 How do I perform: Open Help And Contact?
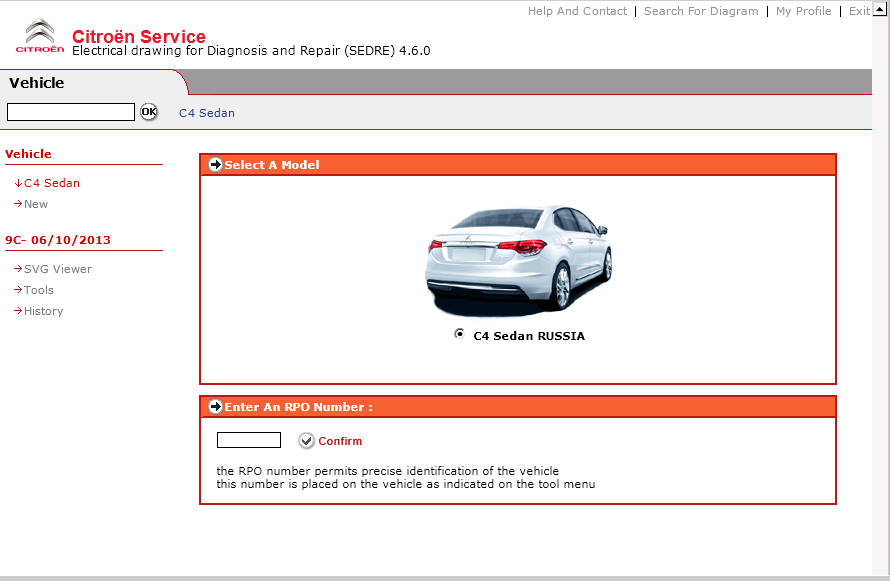click(x=577, y=11)
